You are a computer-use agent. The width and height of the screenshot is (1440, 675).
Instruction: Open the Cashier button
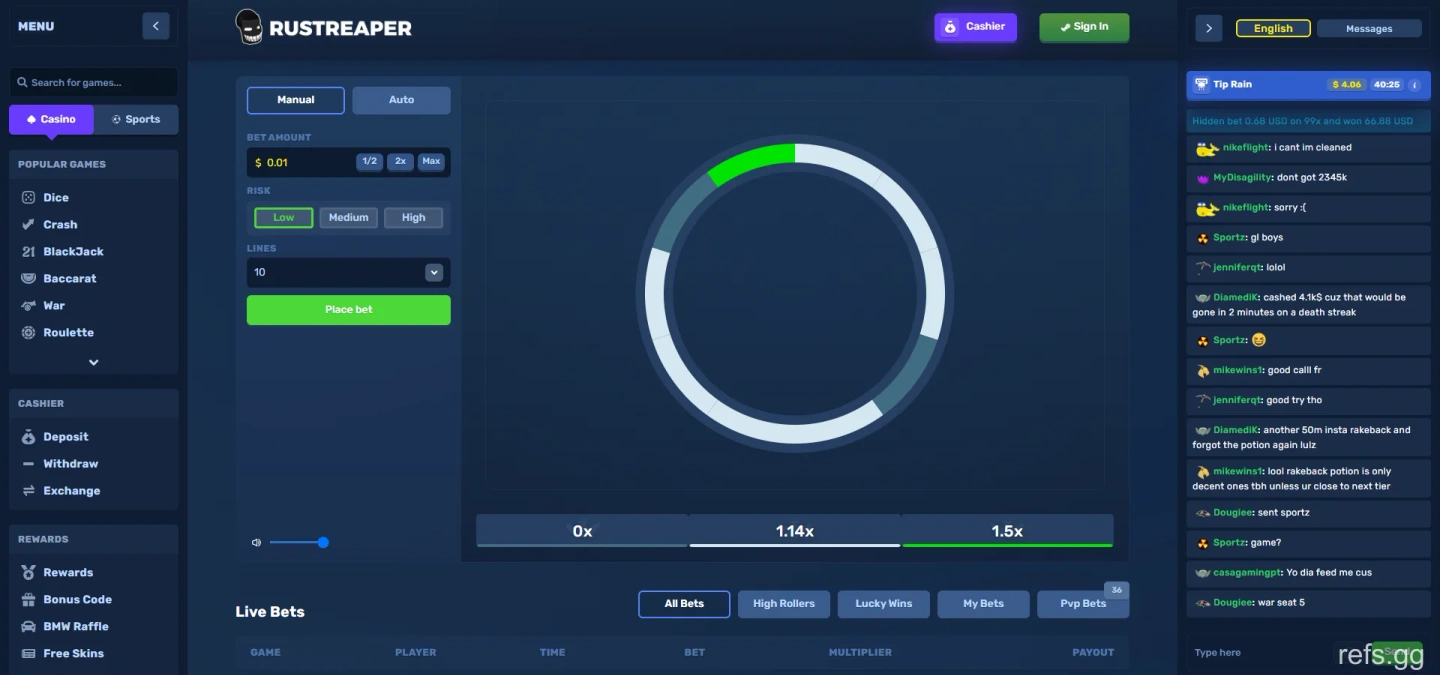pos(975,27)
